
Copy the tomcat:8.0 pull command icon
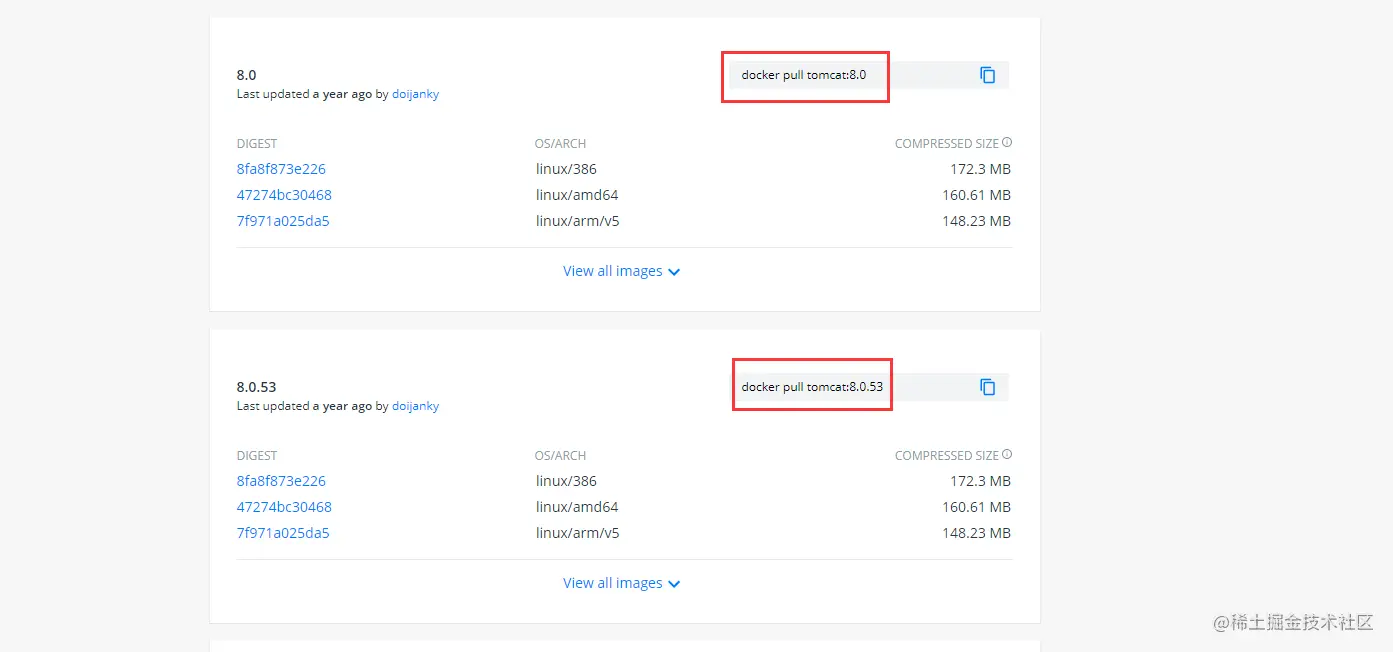(987, 75)
